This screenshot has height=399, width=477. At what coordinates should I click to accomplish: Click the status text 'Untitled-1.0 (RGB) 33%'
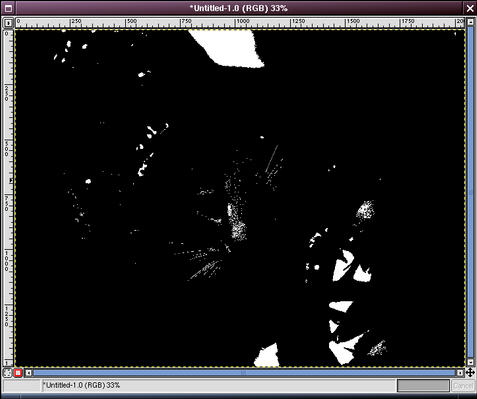(x=81, y=385)
